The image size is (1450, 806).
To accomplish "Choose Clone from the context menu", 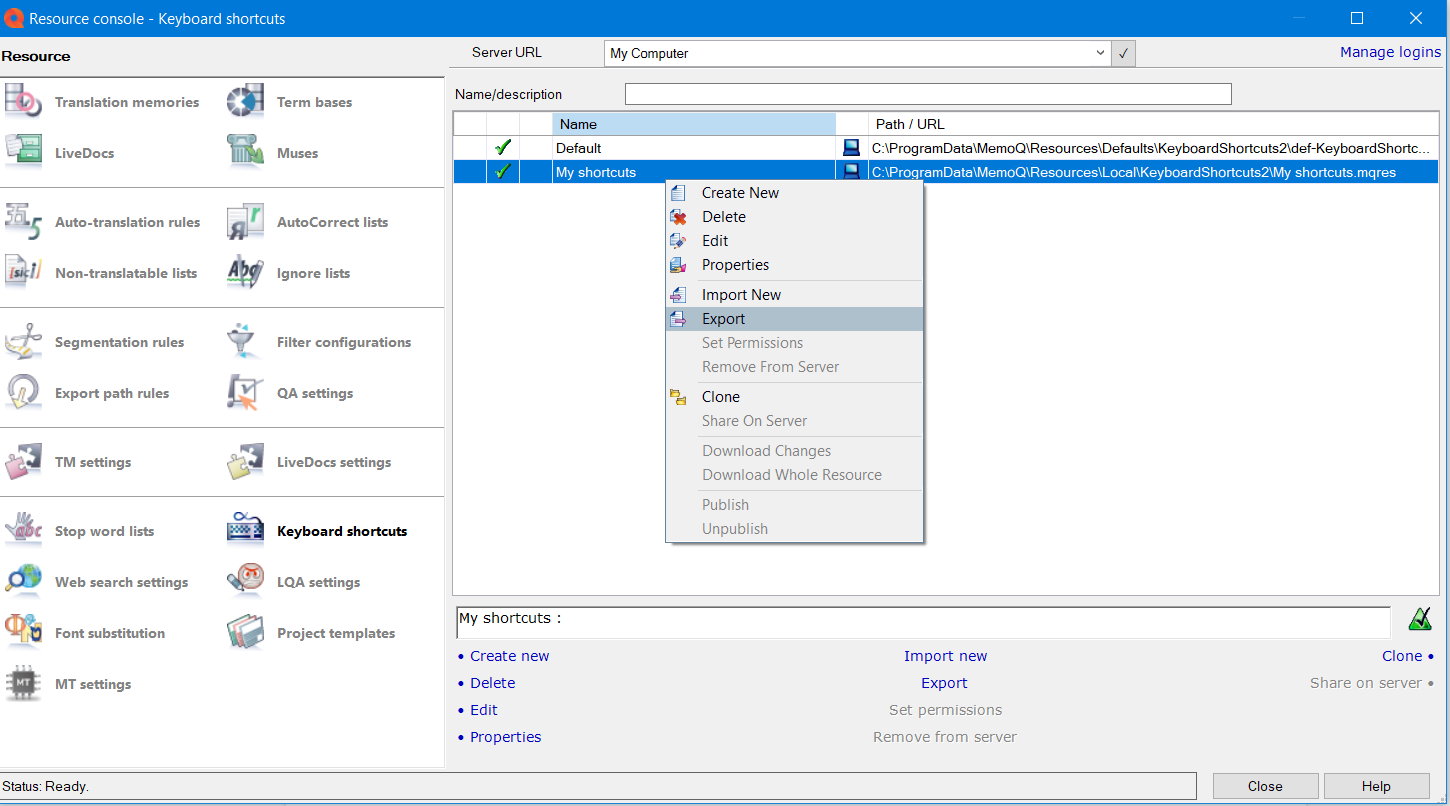I will coord(721,397).
